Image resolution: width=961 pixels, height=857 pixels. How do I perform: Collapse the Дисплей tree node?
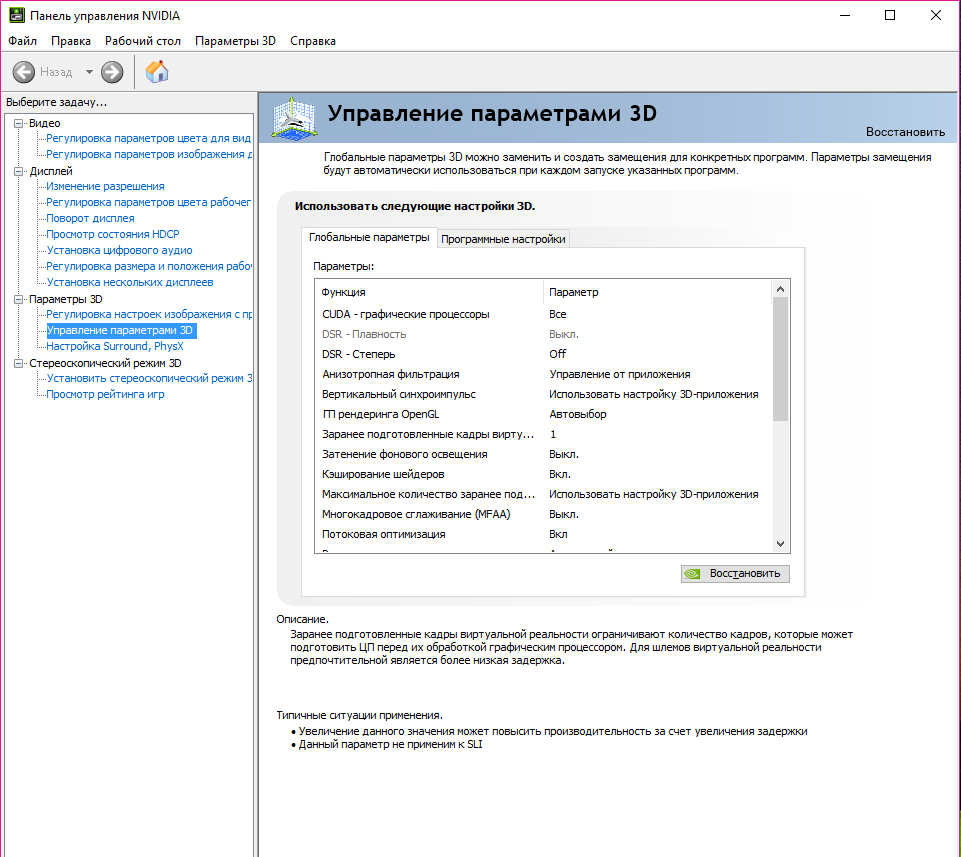18,171
